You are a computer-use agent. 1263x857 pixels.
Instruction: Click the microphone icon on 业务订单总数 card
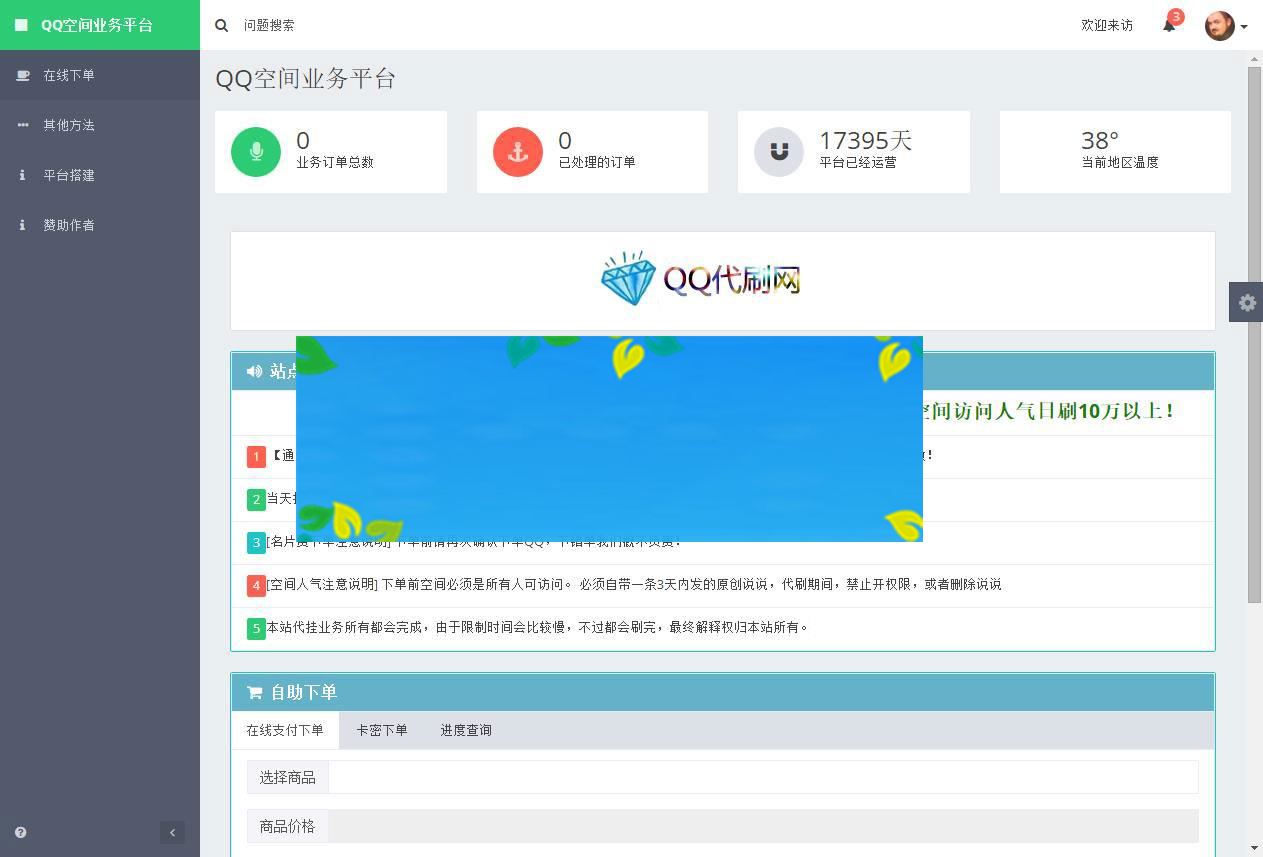coord(256,151)
